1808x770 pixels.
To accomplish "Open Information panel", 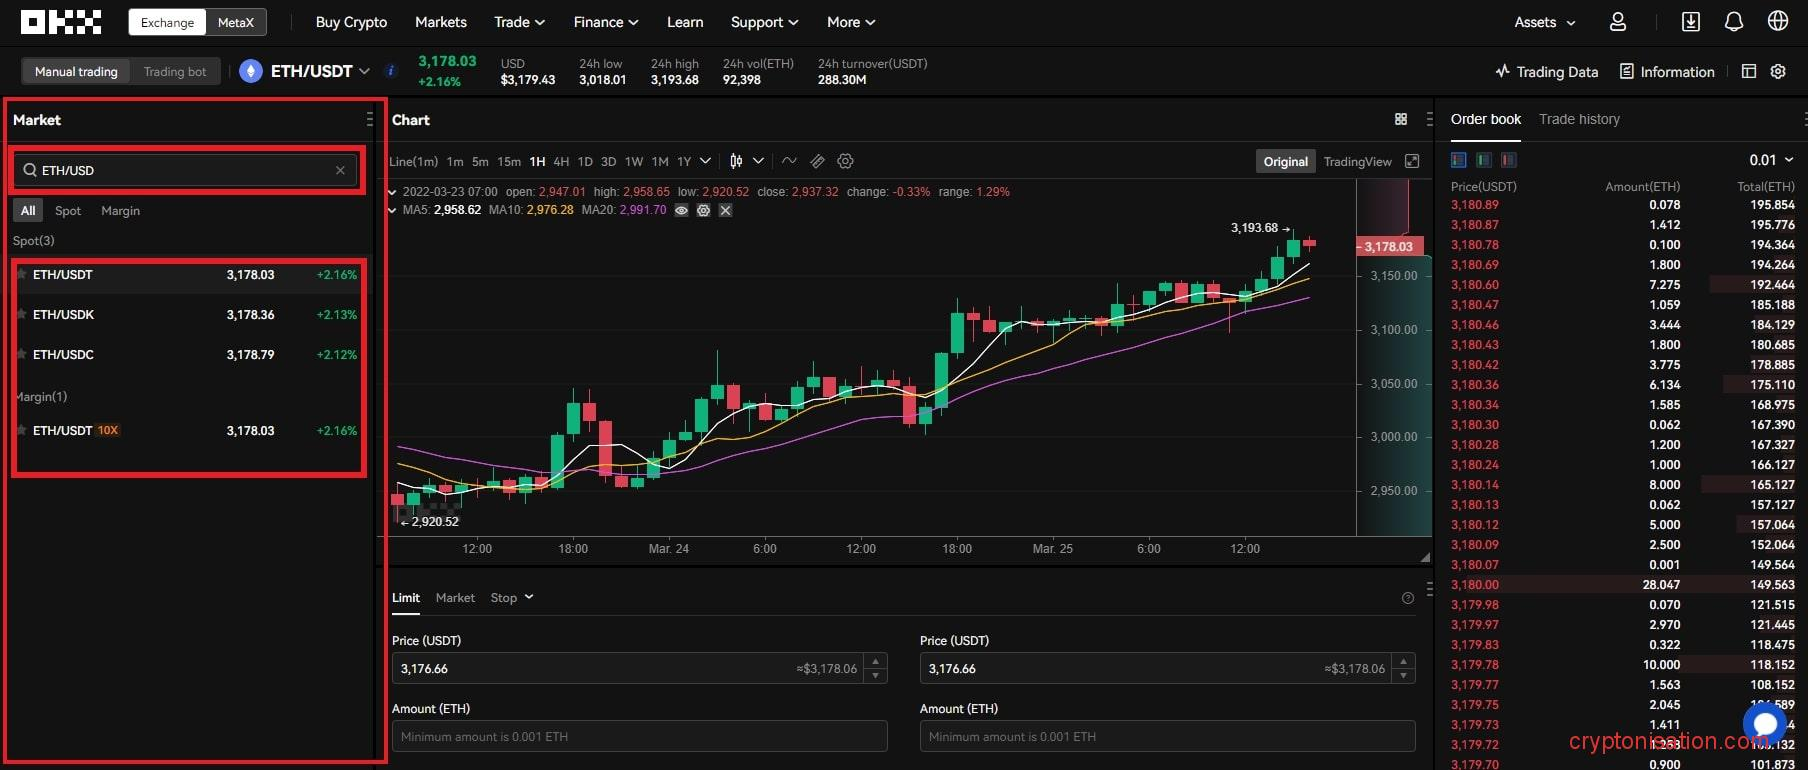I will click(x=1667, y=71).
